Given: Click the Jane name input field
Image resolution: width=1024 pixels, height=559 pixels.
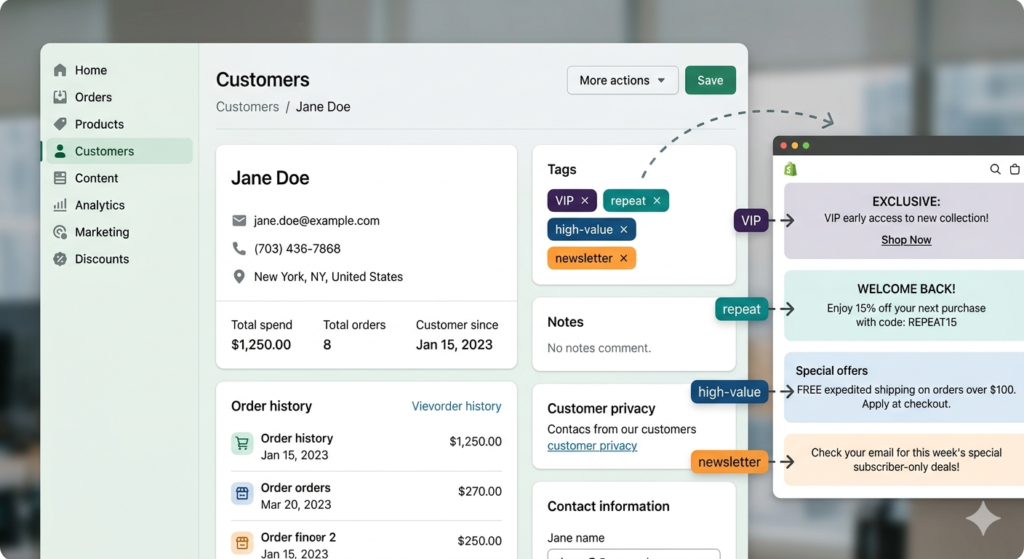Looking at the screenshot, I should pos(633,553).
